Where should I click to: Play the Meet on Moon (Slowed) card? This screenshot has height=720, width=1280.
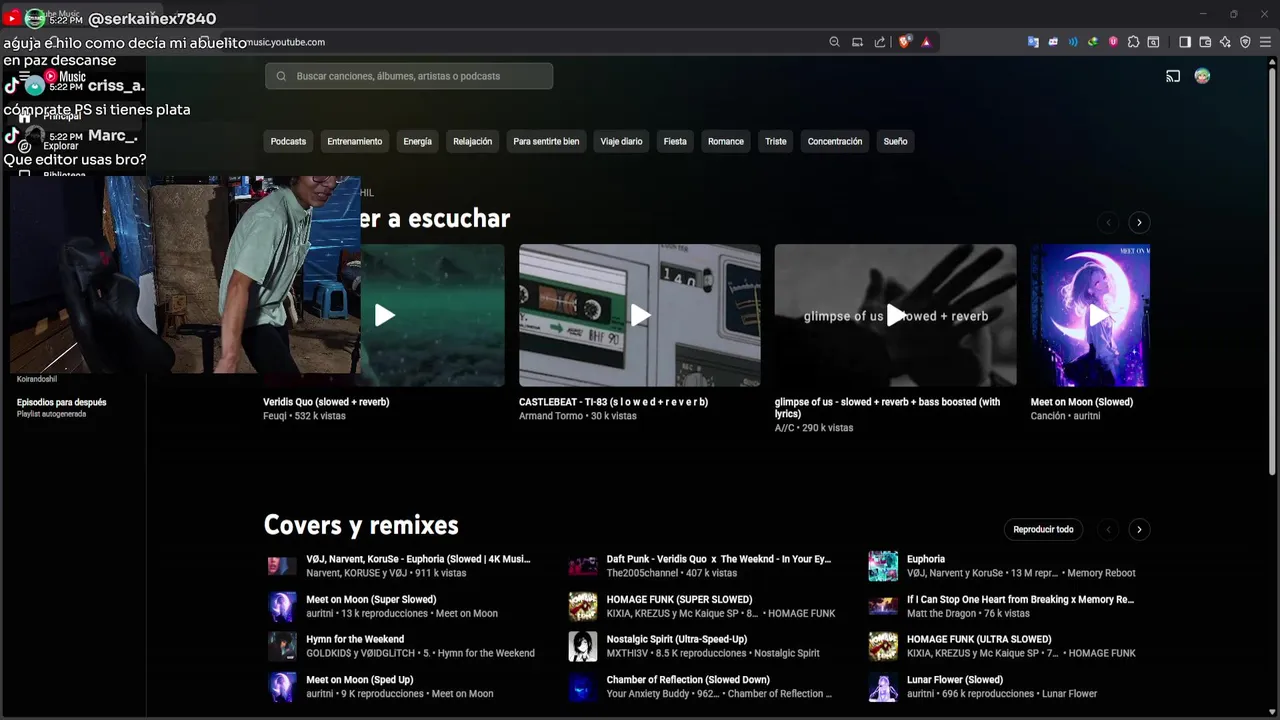(1090, 315)
